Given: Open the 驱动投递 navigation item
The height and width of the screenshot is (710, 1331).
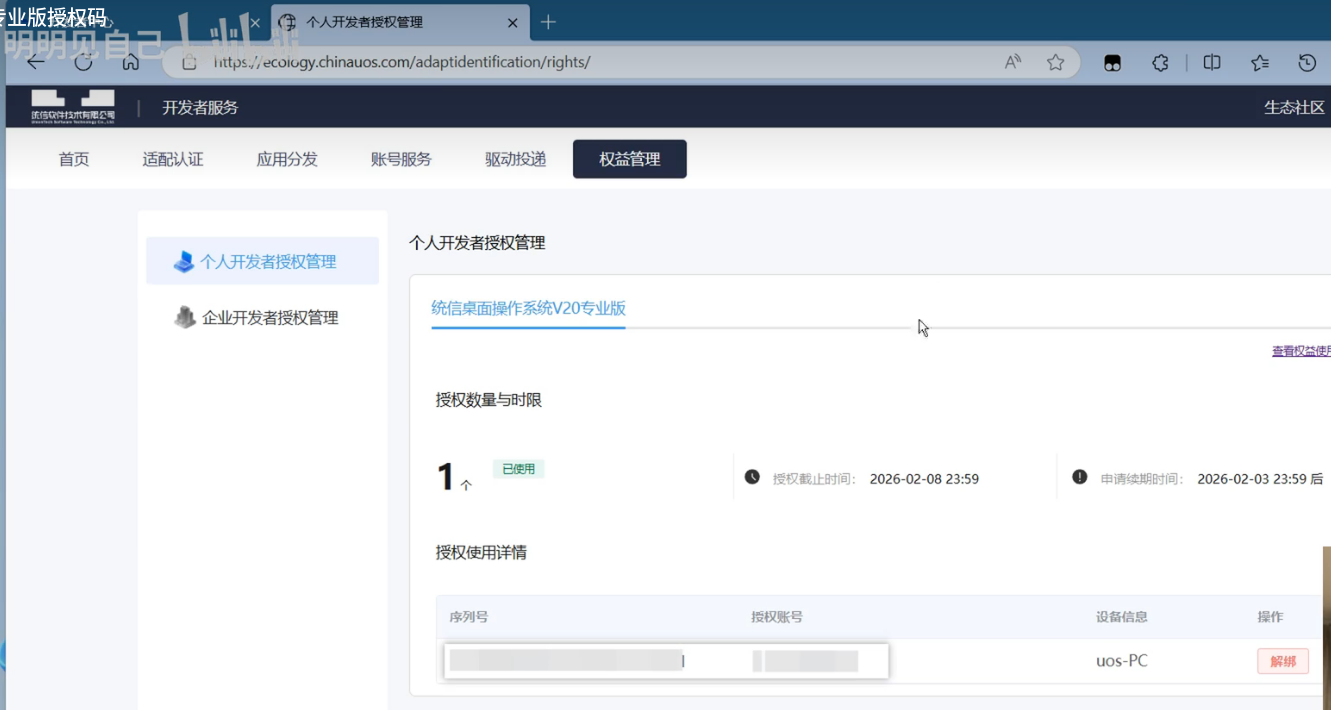Looking at the screenshot, I should 516,159.
